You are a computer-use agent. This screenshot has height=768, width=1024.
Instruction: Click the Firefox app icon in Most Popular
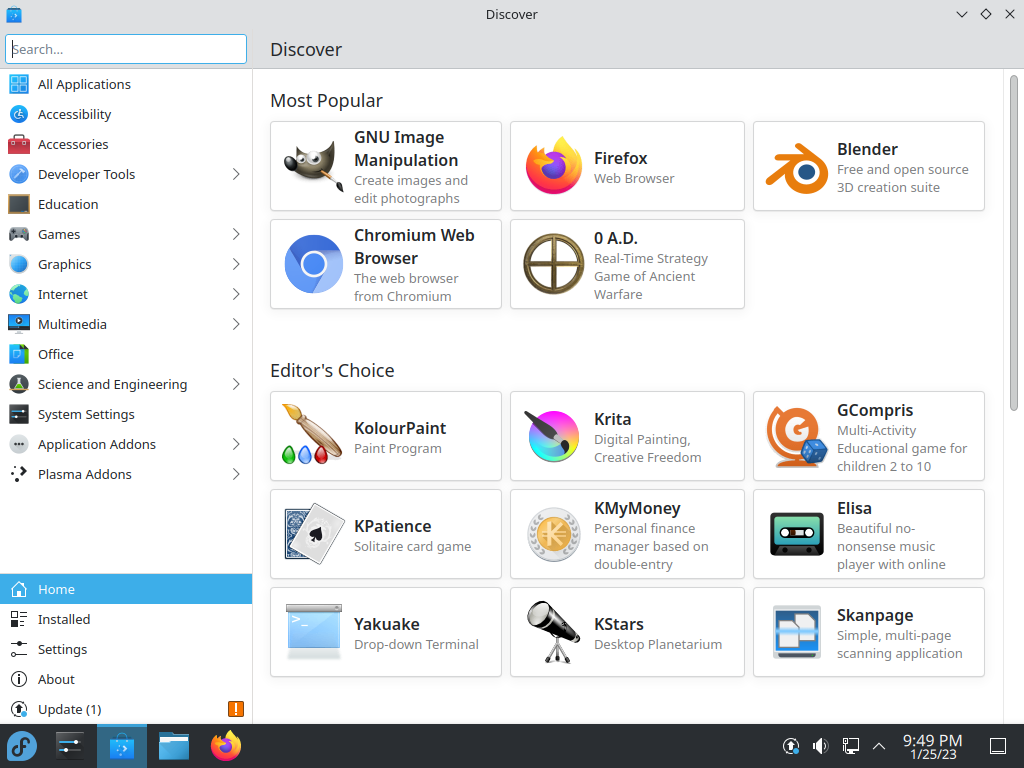click(x=554, y=166)
